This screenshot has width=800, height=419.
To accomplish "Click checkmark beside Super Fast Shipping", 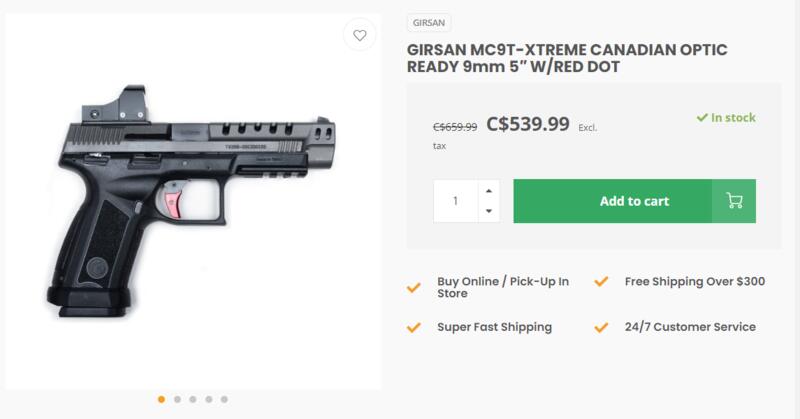I will pyautogui.click(x=413, y=327).
